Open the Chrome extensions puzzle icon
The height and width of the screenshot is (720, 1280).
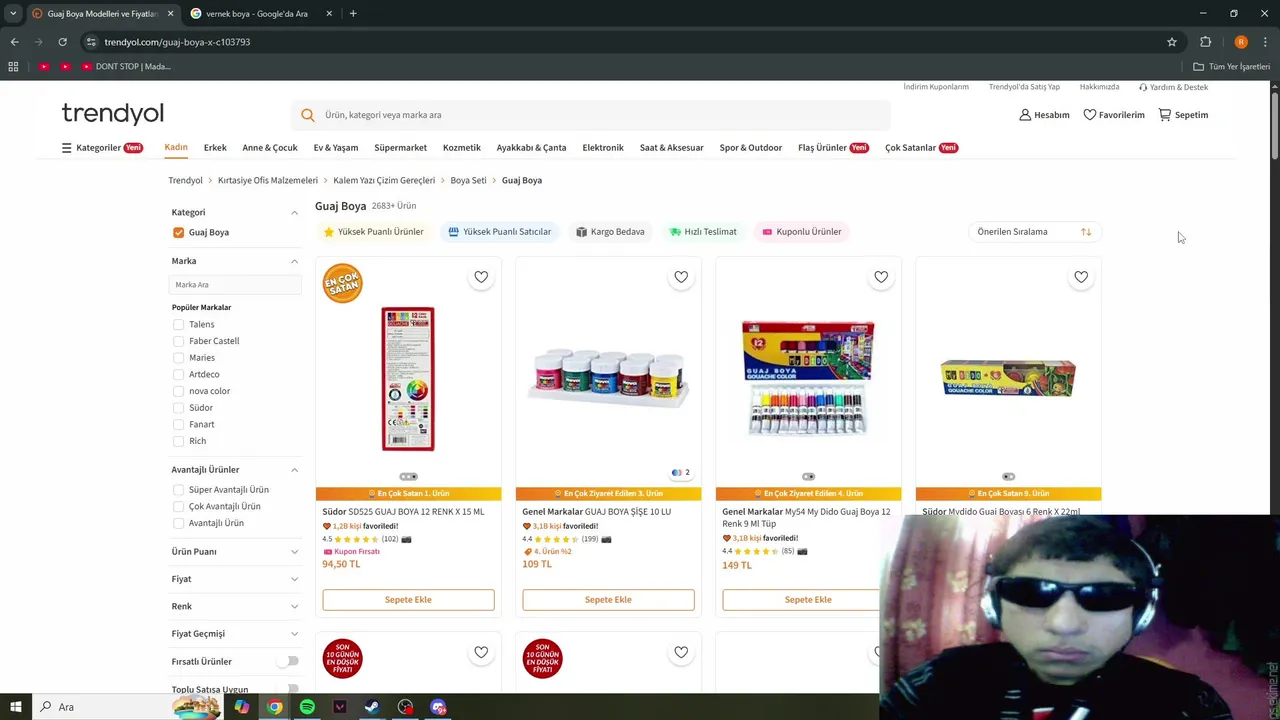coord(1205,42)
